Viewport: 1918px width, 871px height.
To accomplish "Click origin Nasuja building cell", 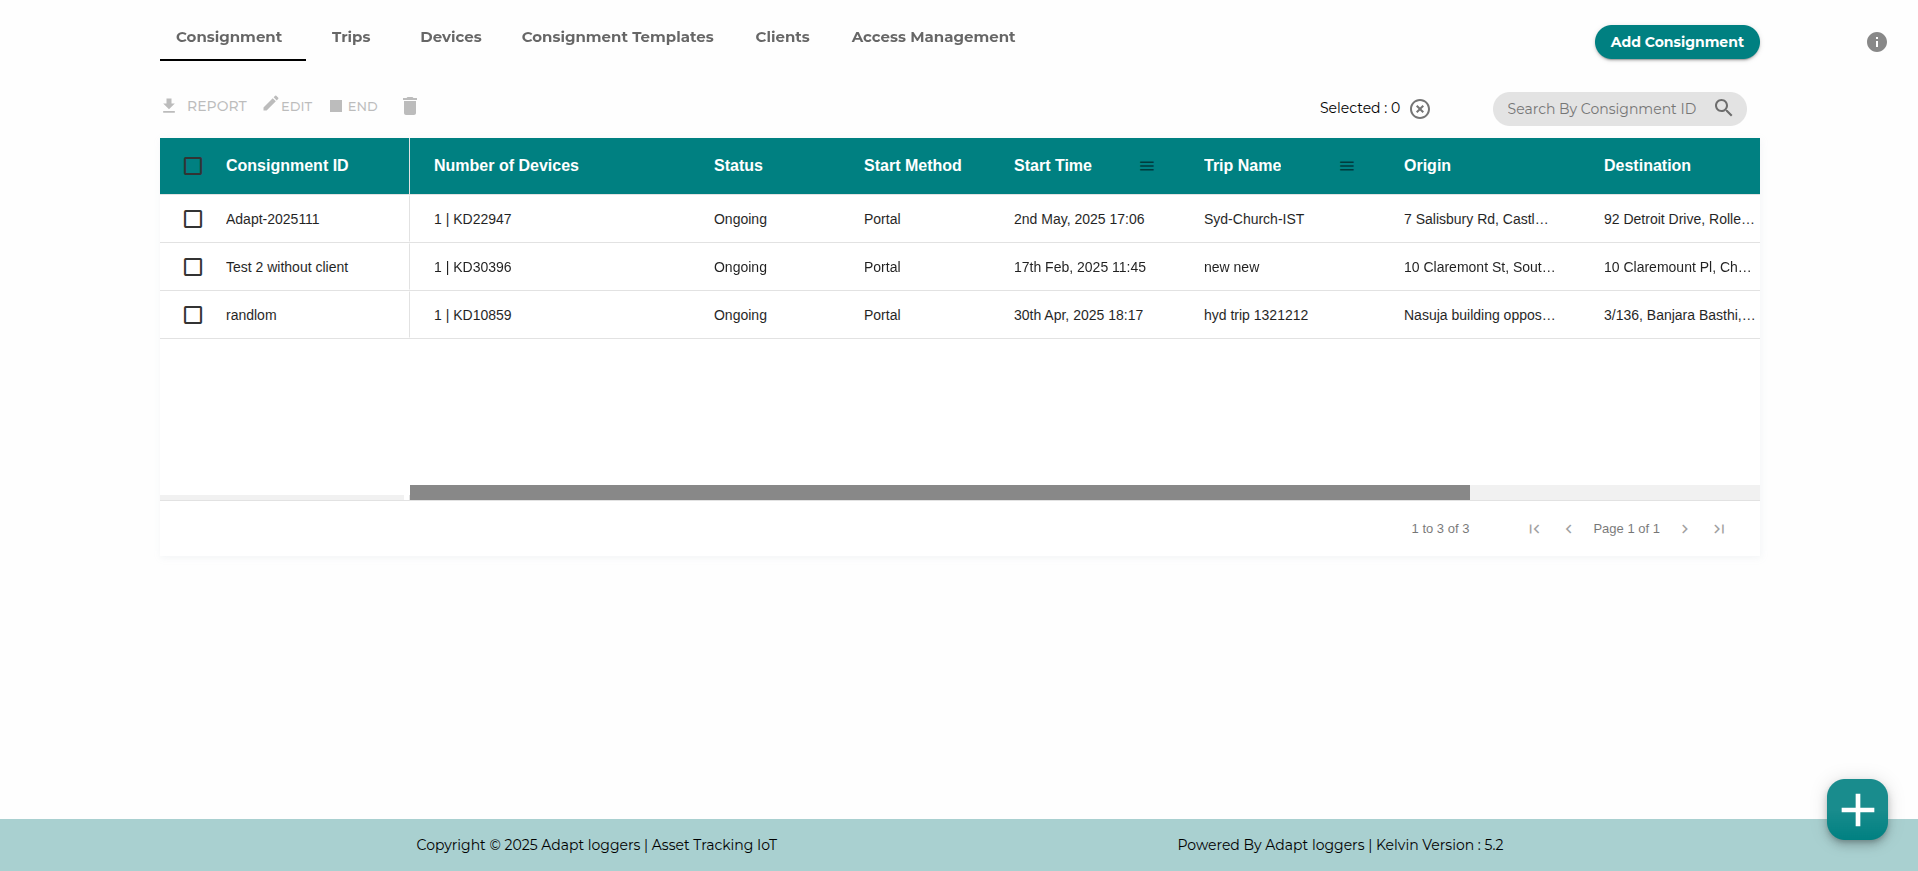I will point(1479,315).
